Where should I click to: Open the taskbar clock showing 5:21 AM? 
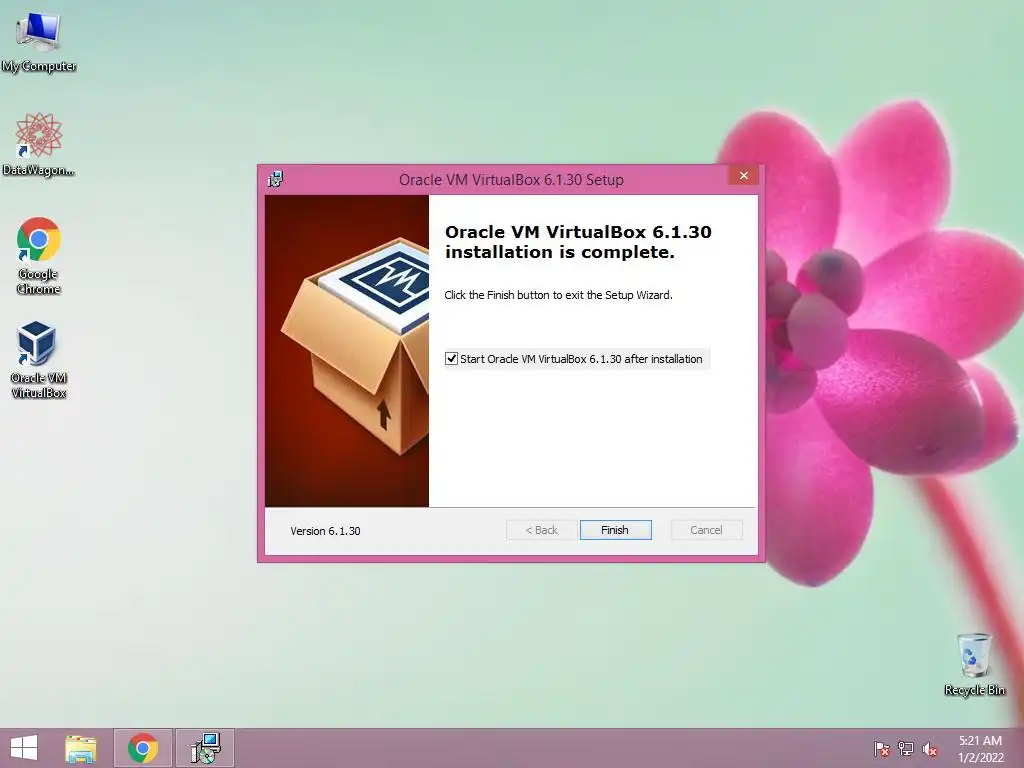[x=980, y=749]
